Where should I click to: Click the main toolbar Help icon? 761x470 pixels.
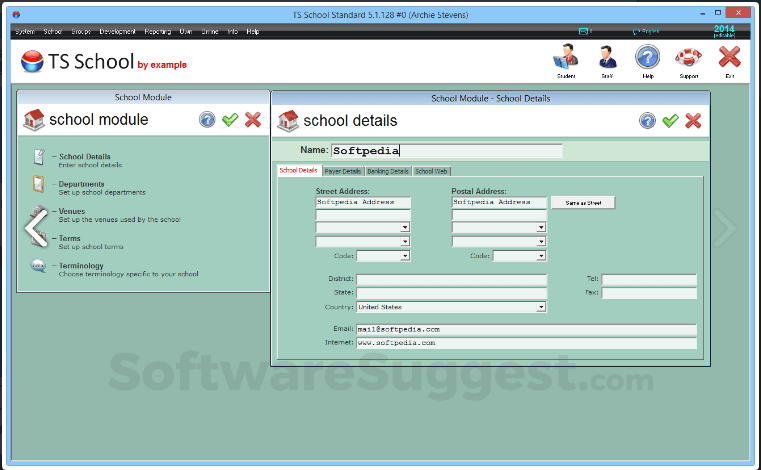647,57
